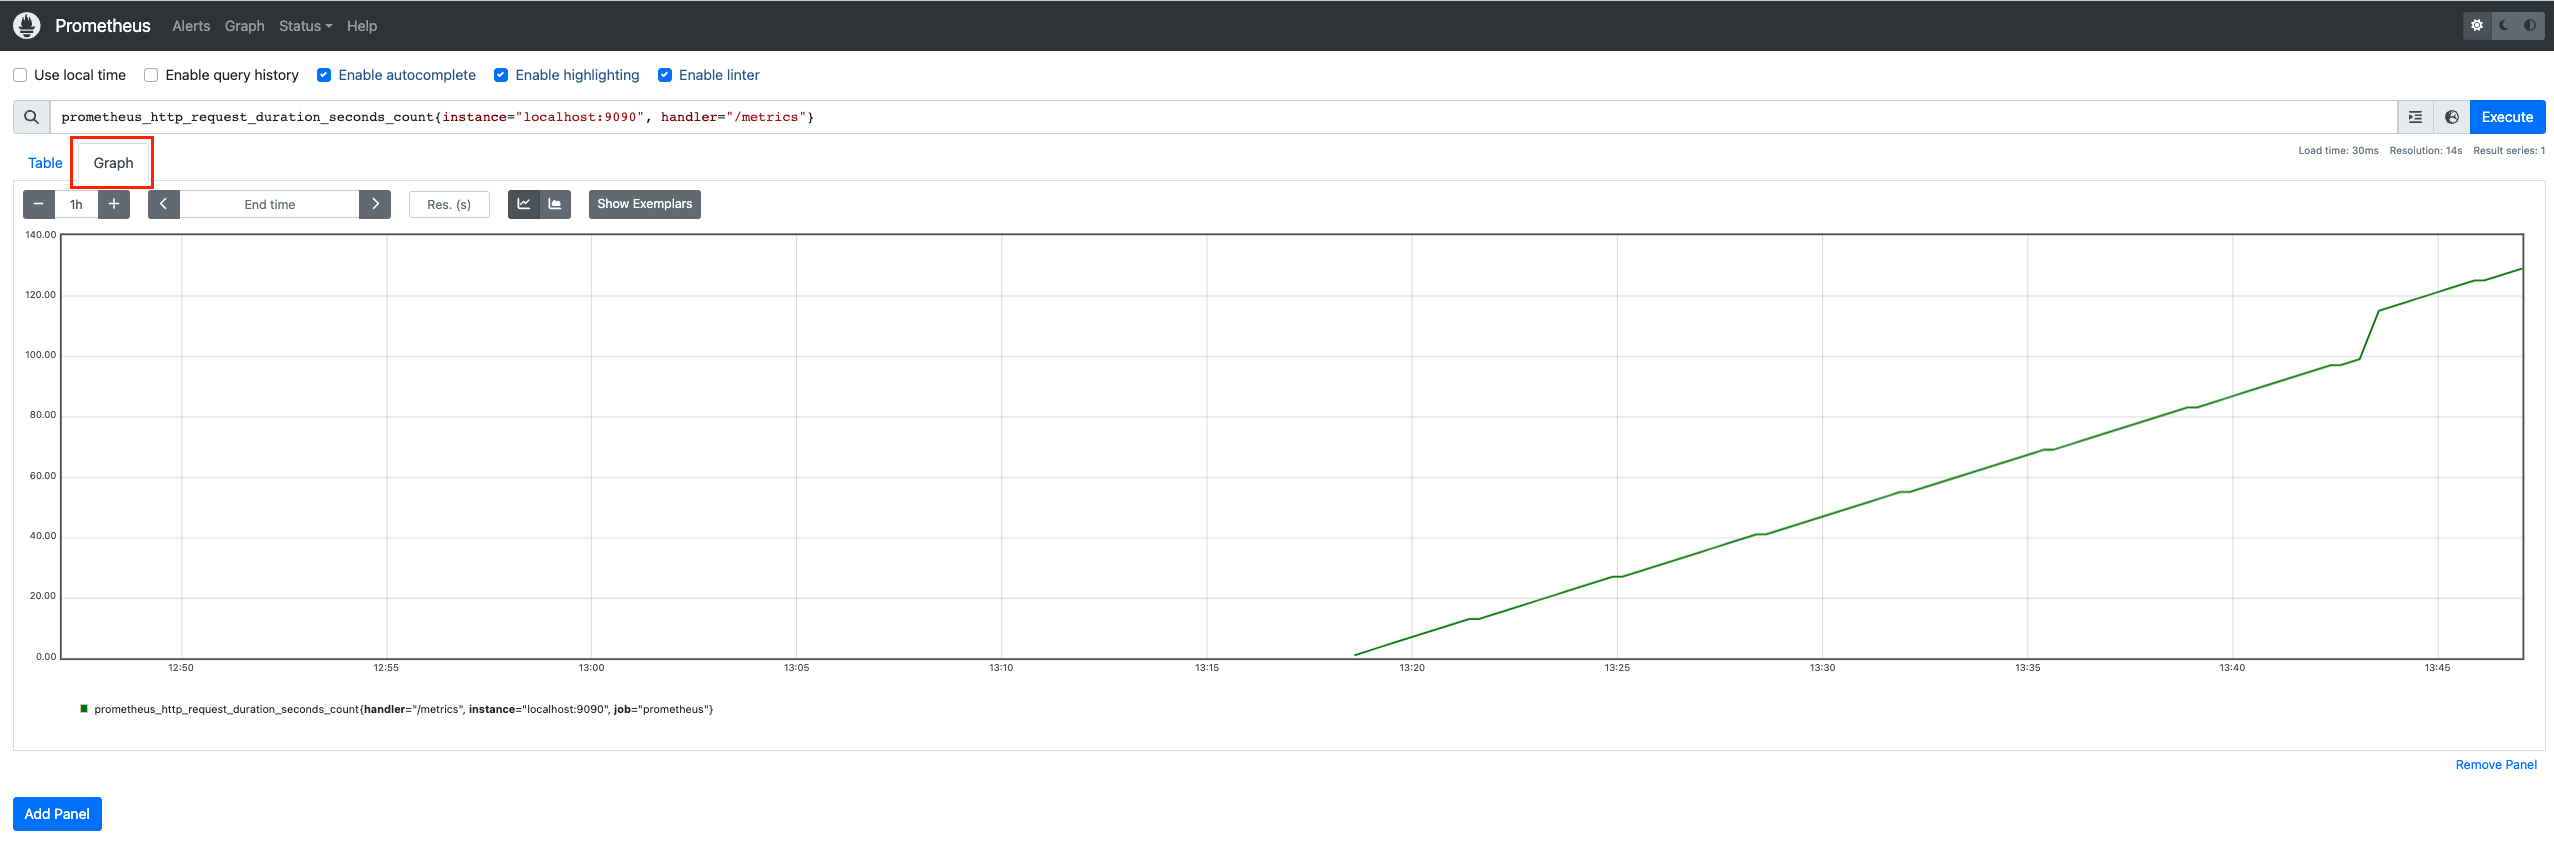Uncheck Enable linter checkbox

pos(665,75)
